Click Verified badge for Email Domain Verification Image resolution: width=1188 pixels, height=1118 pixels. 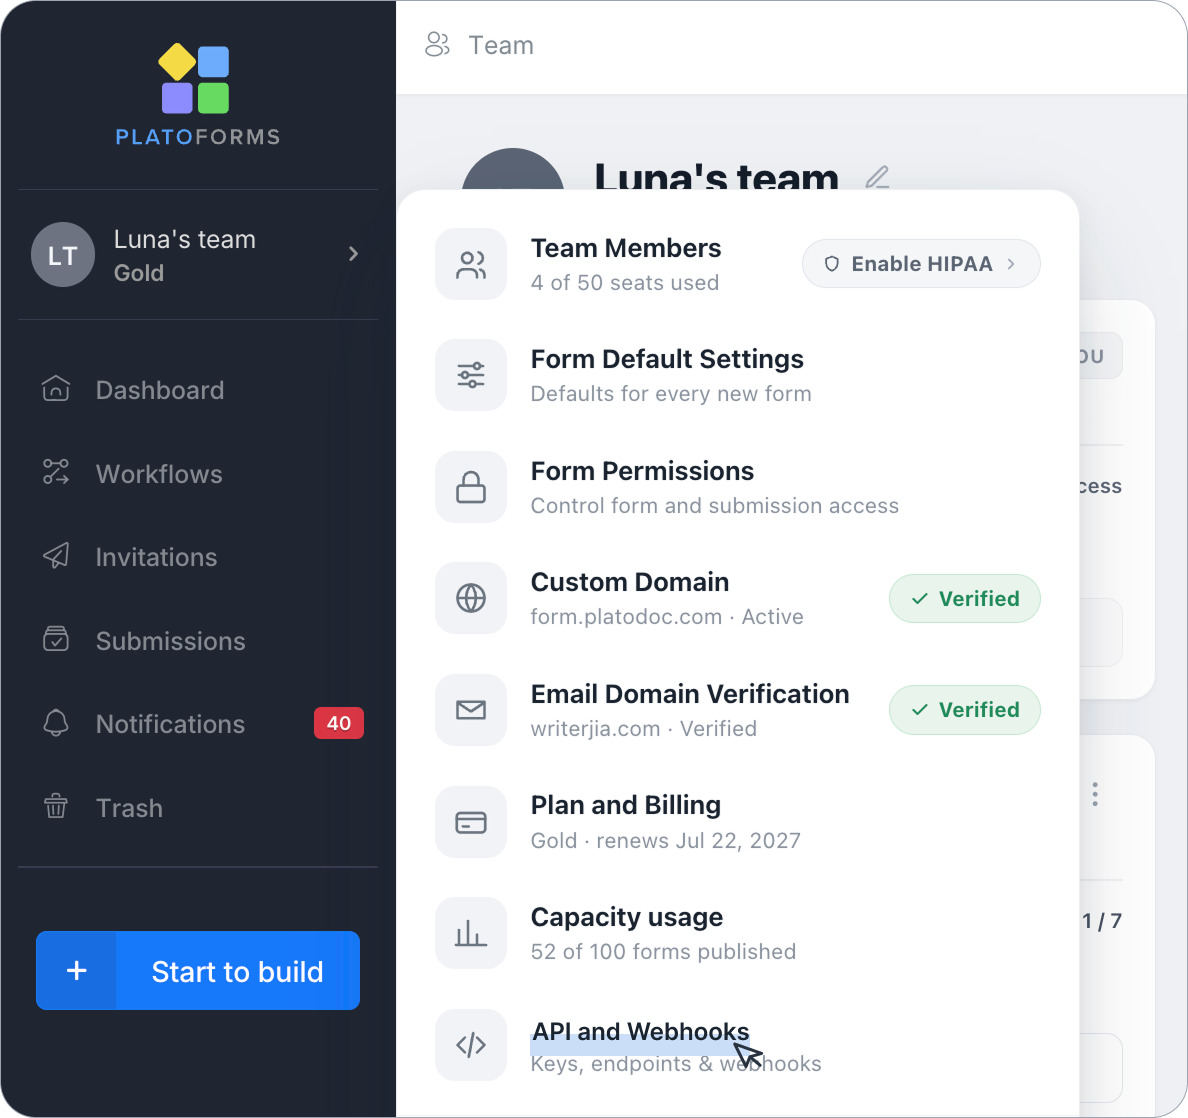pos(964,710)
